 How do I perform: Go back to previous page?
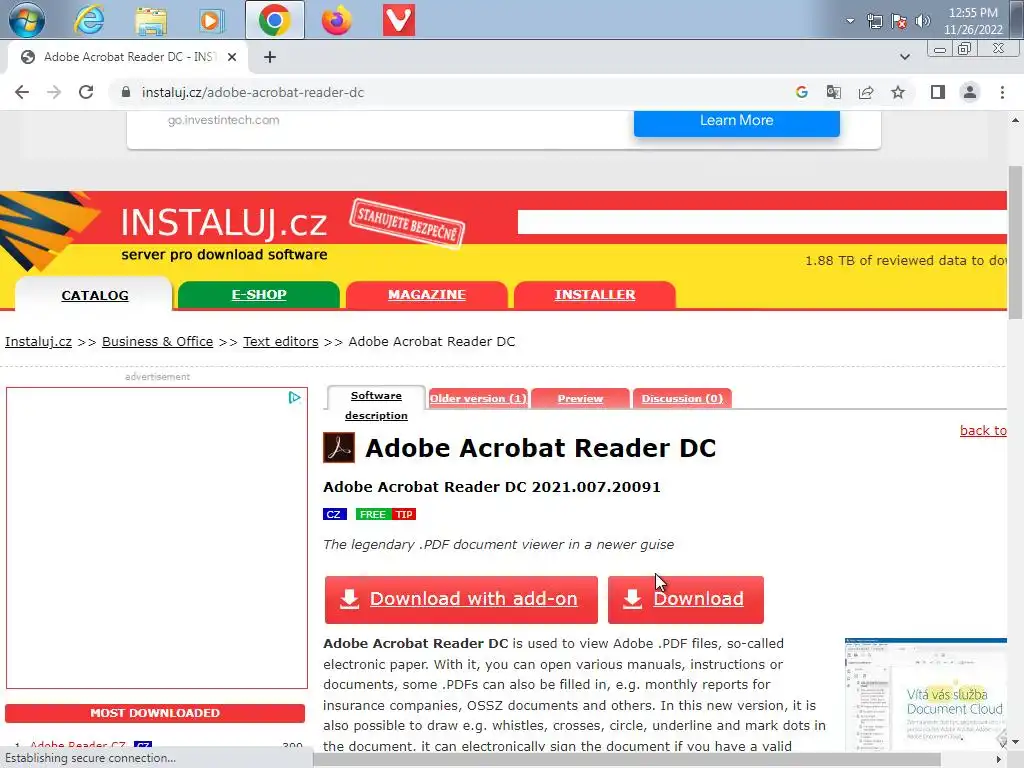[x=22, y=92]
